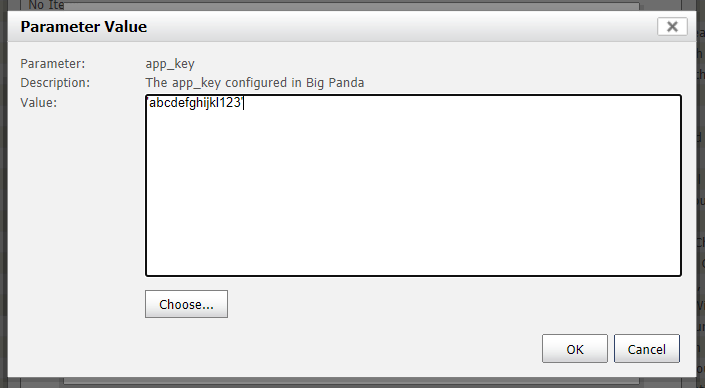
Task: Open the Choose... value picker
Action: [x=186, y=304]
